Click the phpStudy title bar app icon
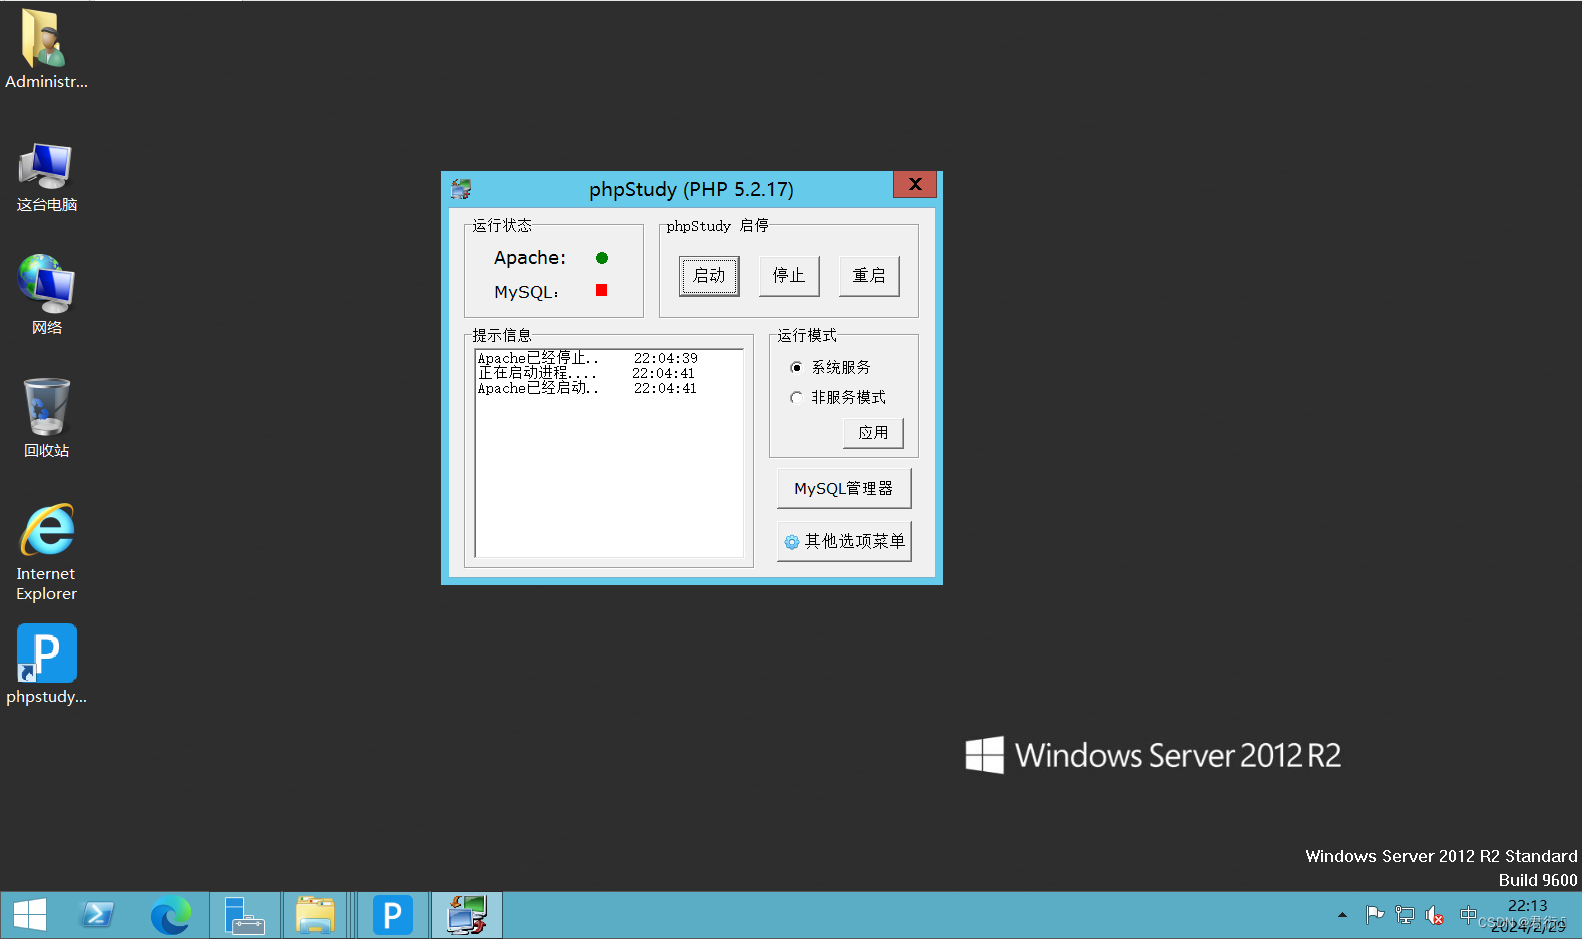This screenshot has height=939, width=1582. [x=461, y=189]
